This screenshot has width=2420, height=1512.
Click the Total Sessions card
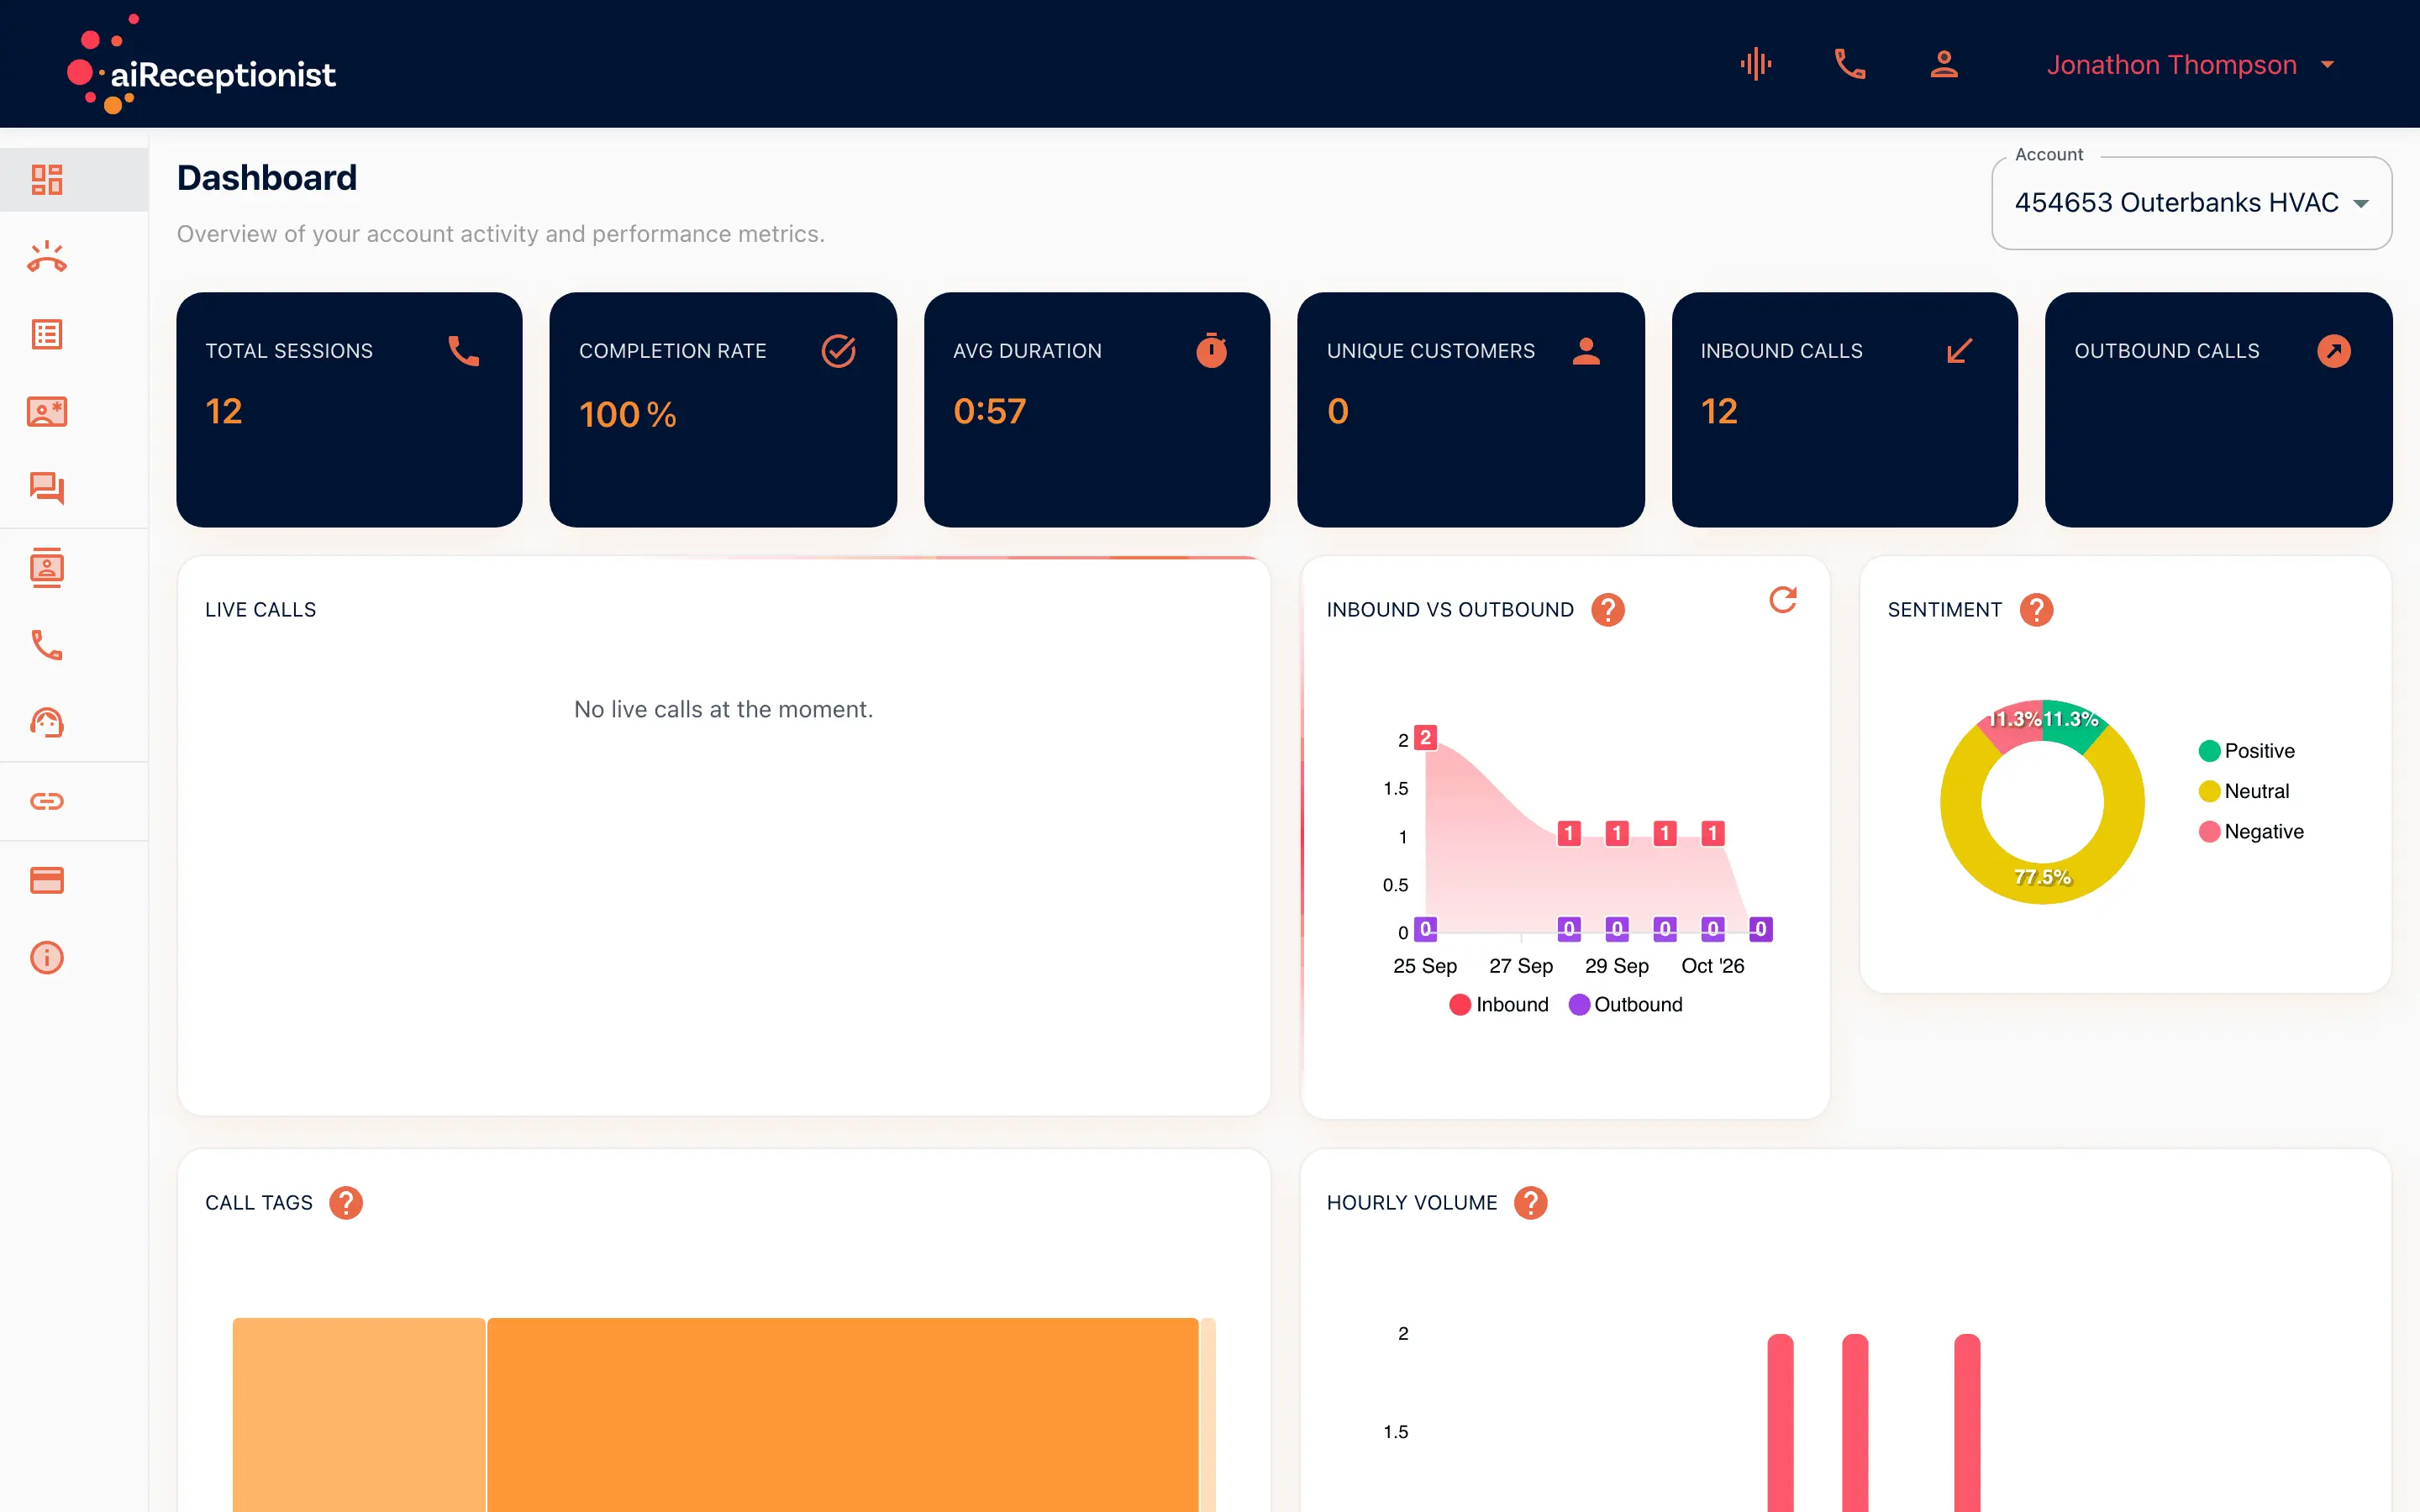(349, 410)
